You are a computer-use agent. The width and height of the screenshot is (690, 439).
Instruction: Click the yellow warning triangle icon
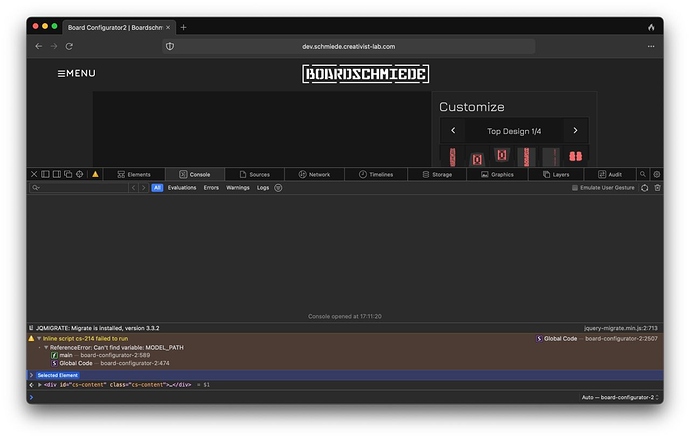(x=96, y=174)
